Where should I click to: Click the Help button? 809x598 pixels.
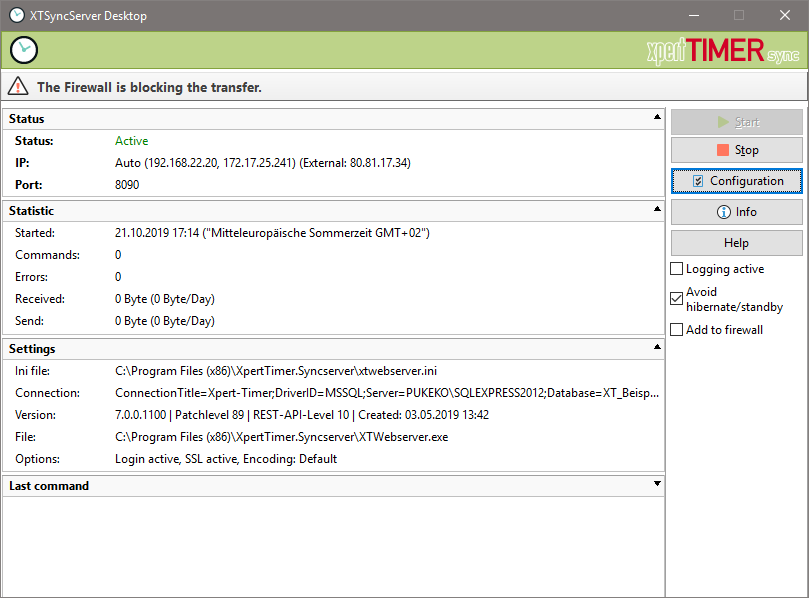coord(737,243)
